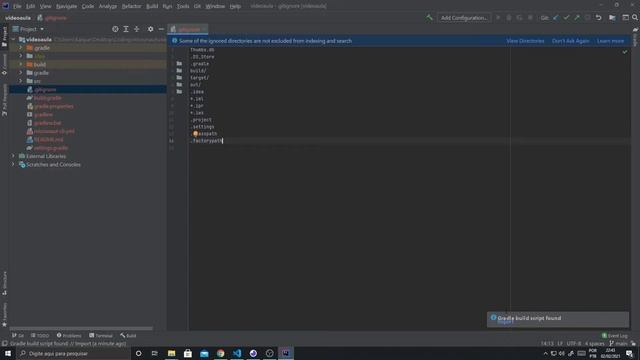
Task: Open the main branch selector in status bar
Action: pyautogui.click(x=618, y=344)
